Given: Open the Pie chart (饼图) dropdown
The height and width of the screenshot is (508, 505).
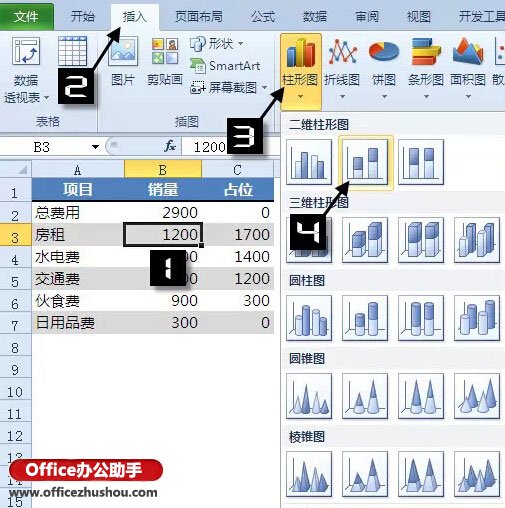Looking at the screenshot, I should pos(384,69).
